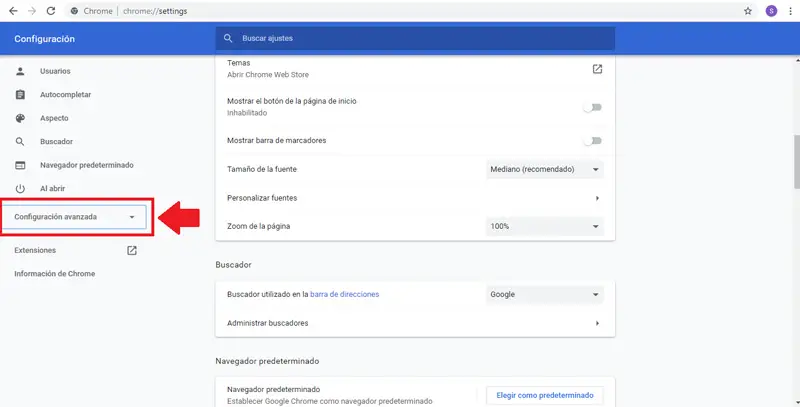Open the Google search engine dropdown

click(545, 294)
